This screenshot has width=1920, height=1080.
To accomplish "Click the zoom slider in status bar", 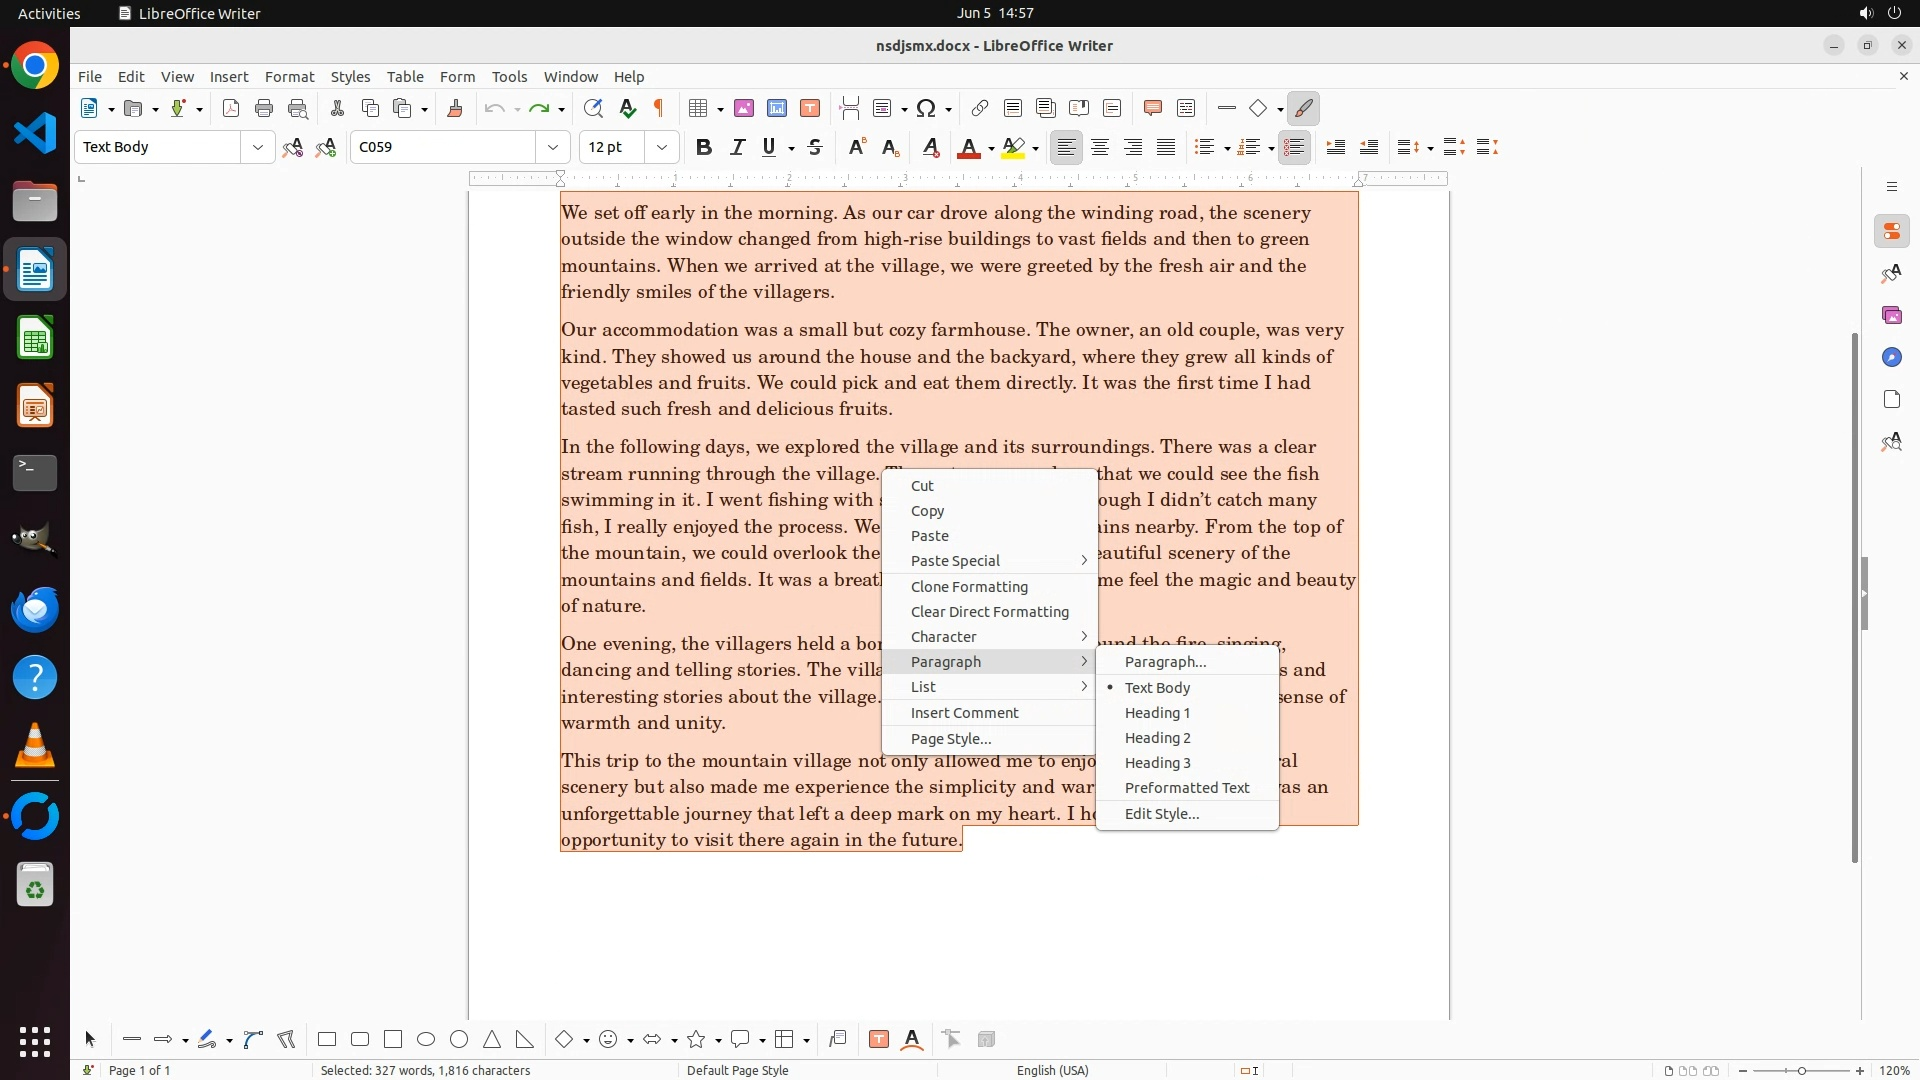I will 1801,1071.
